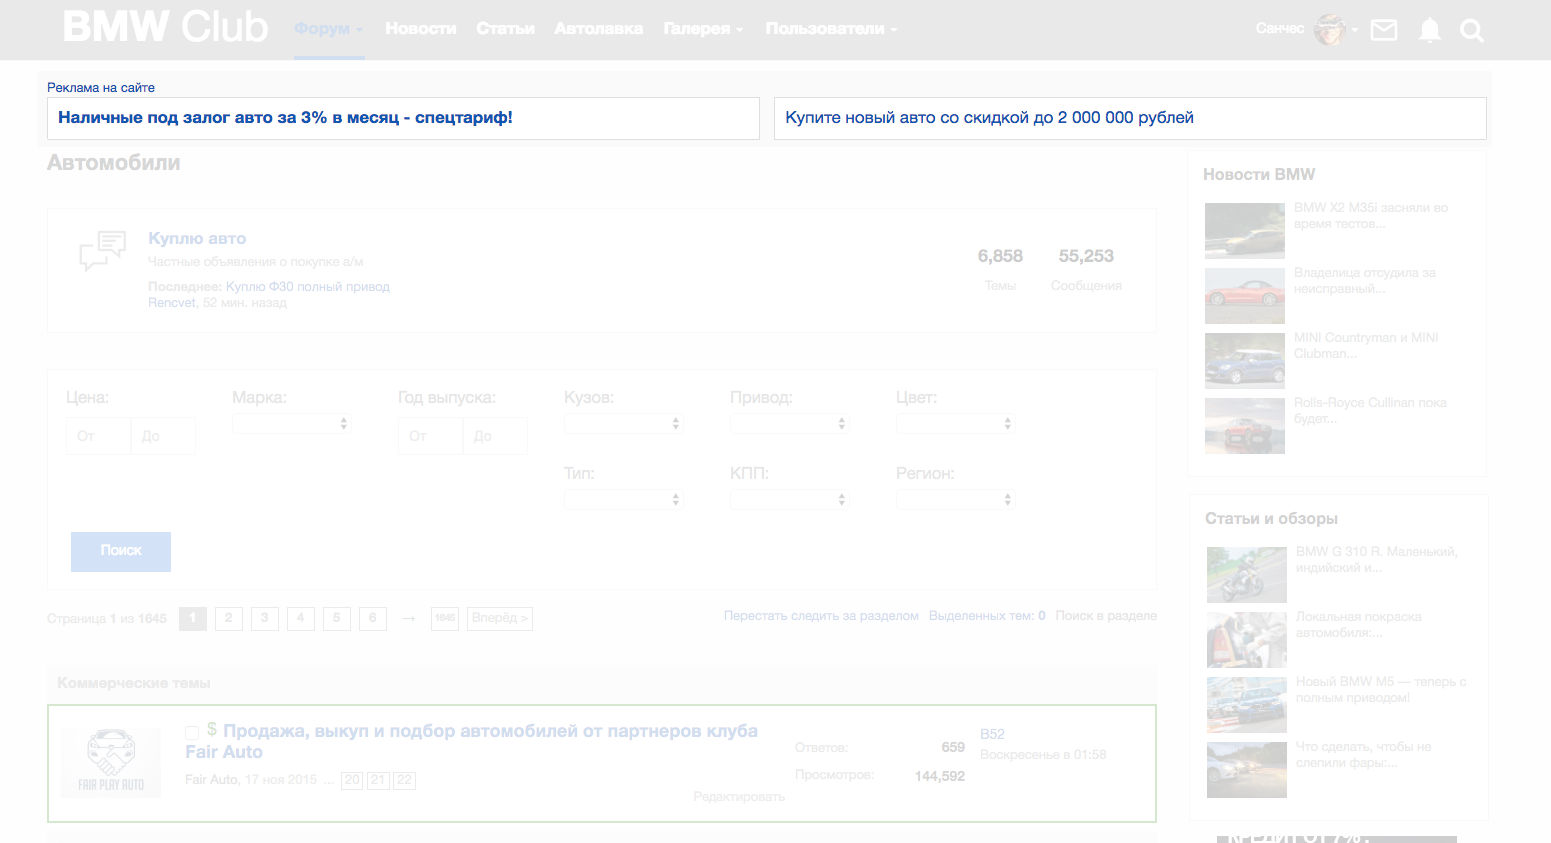Viewport: 1551px width, 843px height.
Task: Open Rencvet user profile
Action: point(172,303)
